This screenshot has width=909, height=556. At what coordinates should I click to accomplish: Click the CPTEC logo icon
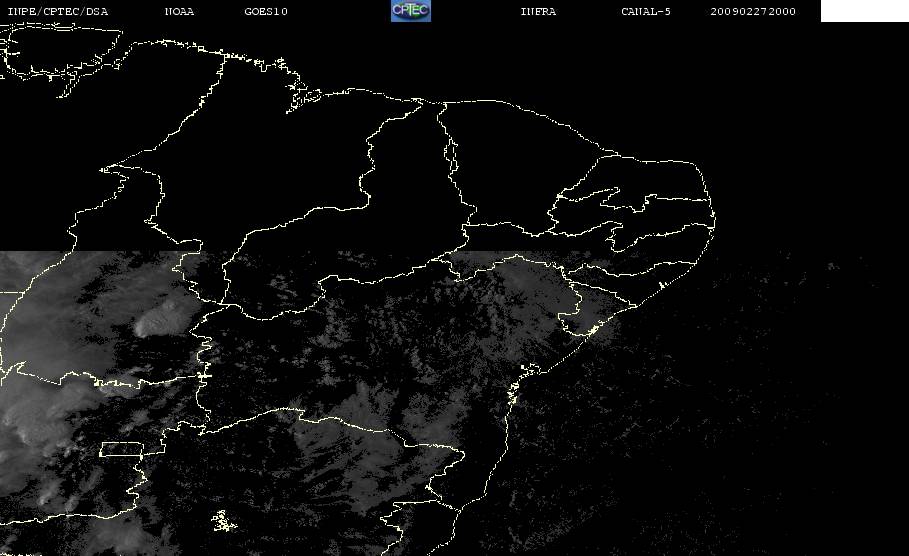(411, 11)
